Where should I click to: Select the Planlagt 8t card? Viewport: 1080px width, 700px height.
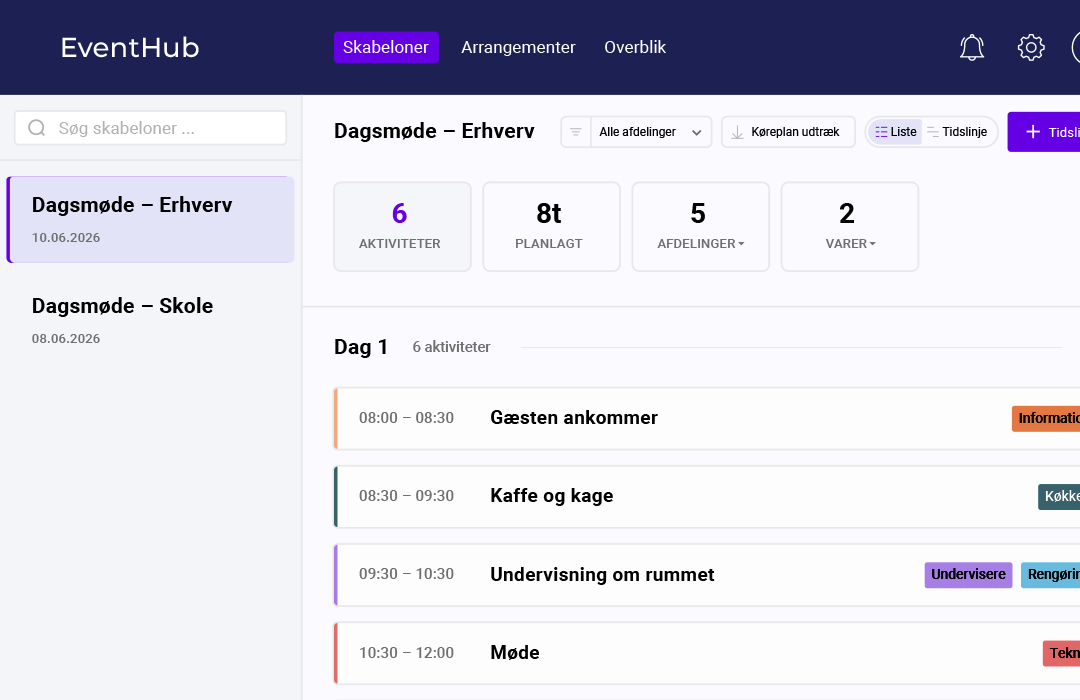(551, 227)
